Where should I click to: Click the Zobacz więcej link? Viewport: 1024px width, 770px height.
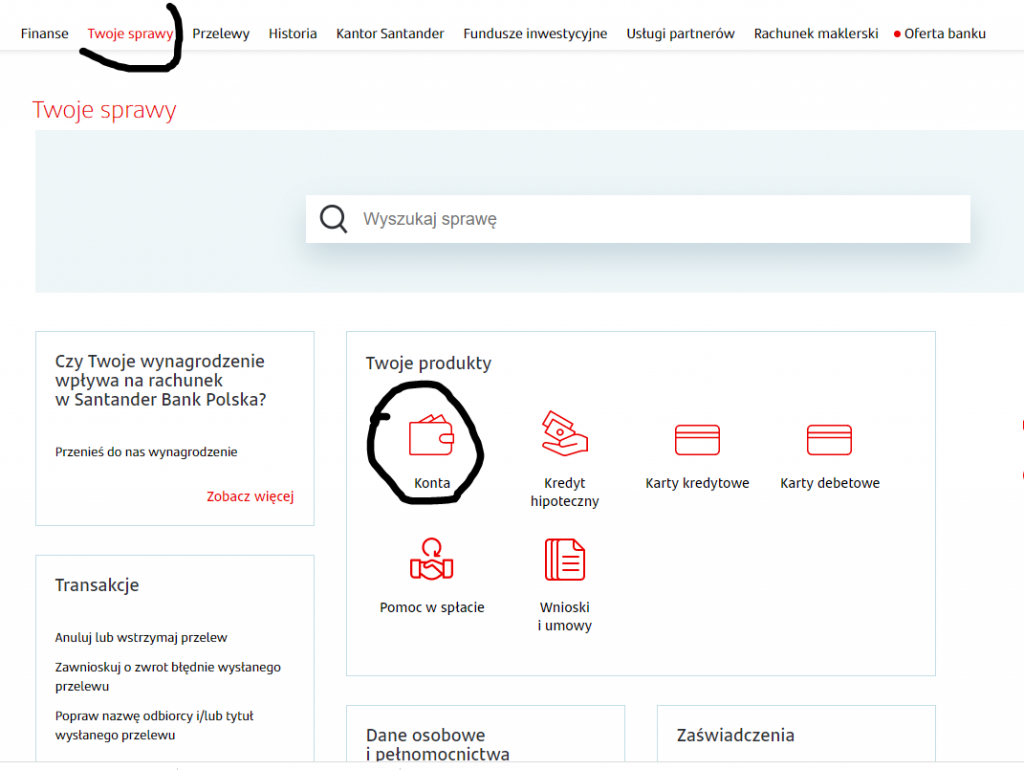250,497
